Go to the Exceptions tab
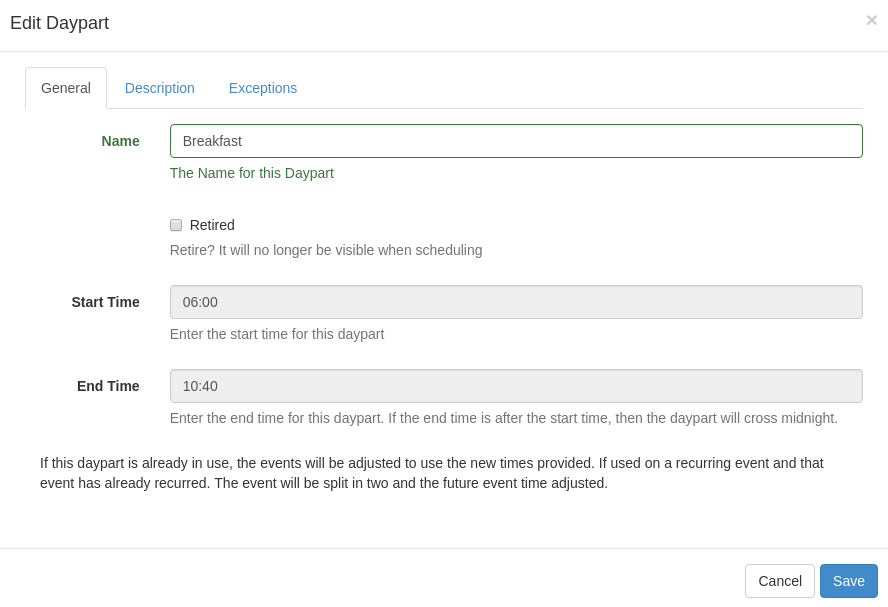Viewport: 888px width, 607px height. tap(263, 88)
